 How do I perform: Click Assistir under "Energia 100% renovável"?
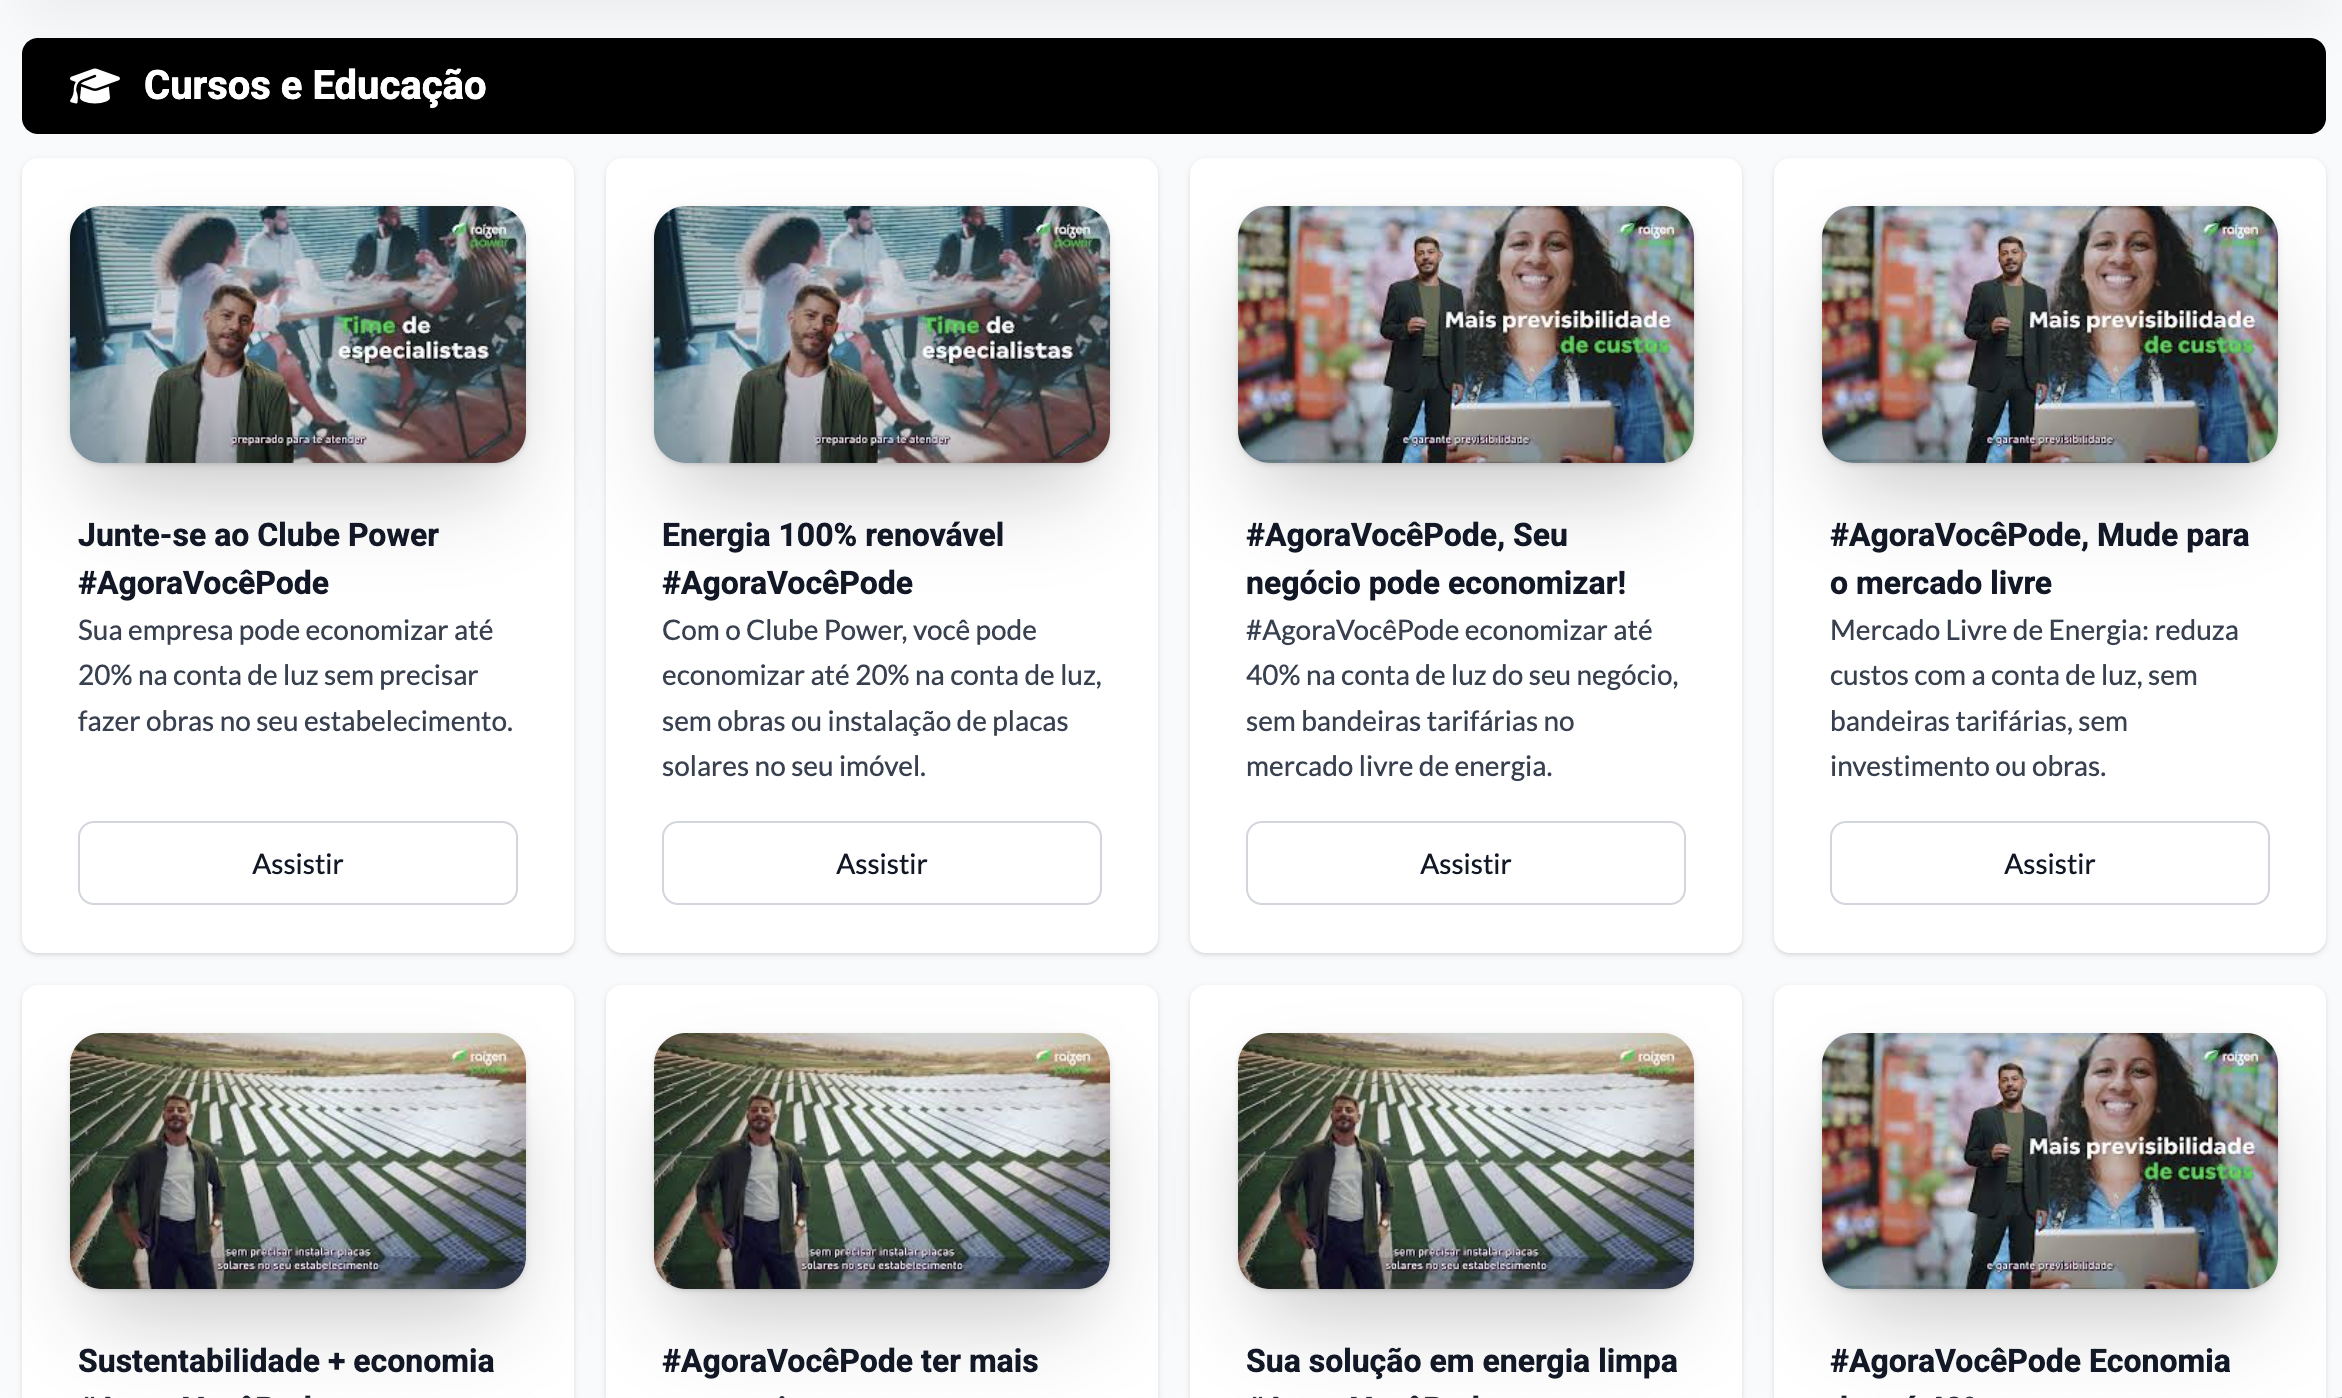point(882,863)
